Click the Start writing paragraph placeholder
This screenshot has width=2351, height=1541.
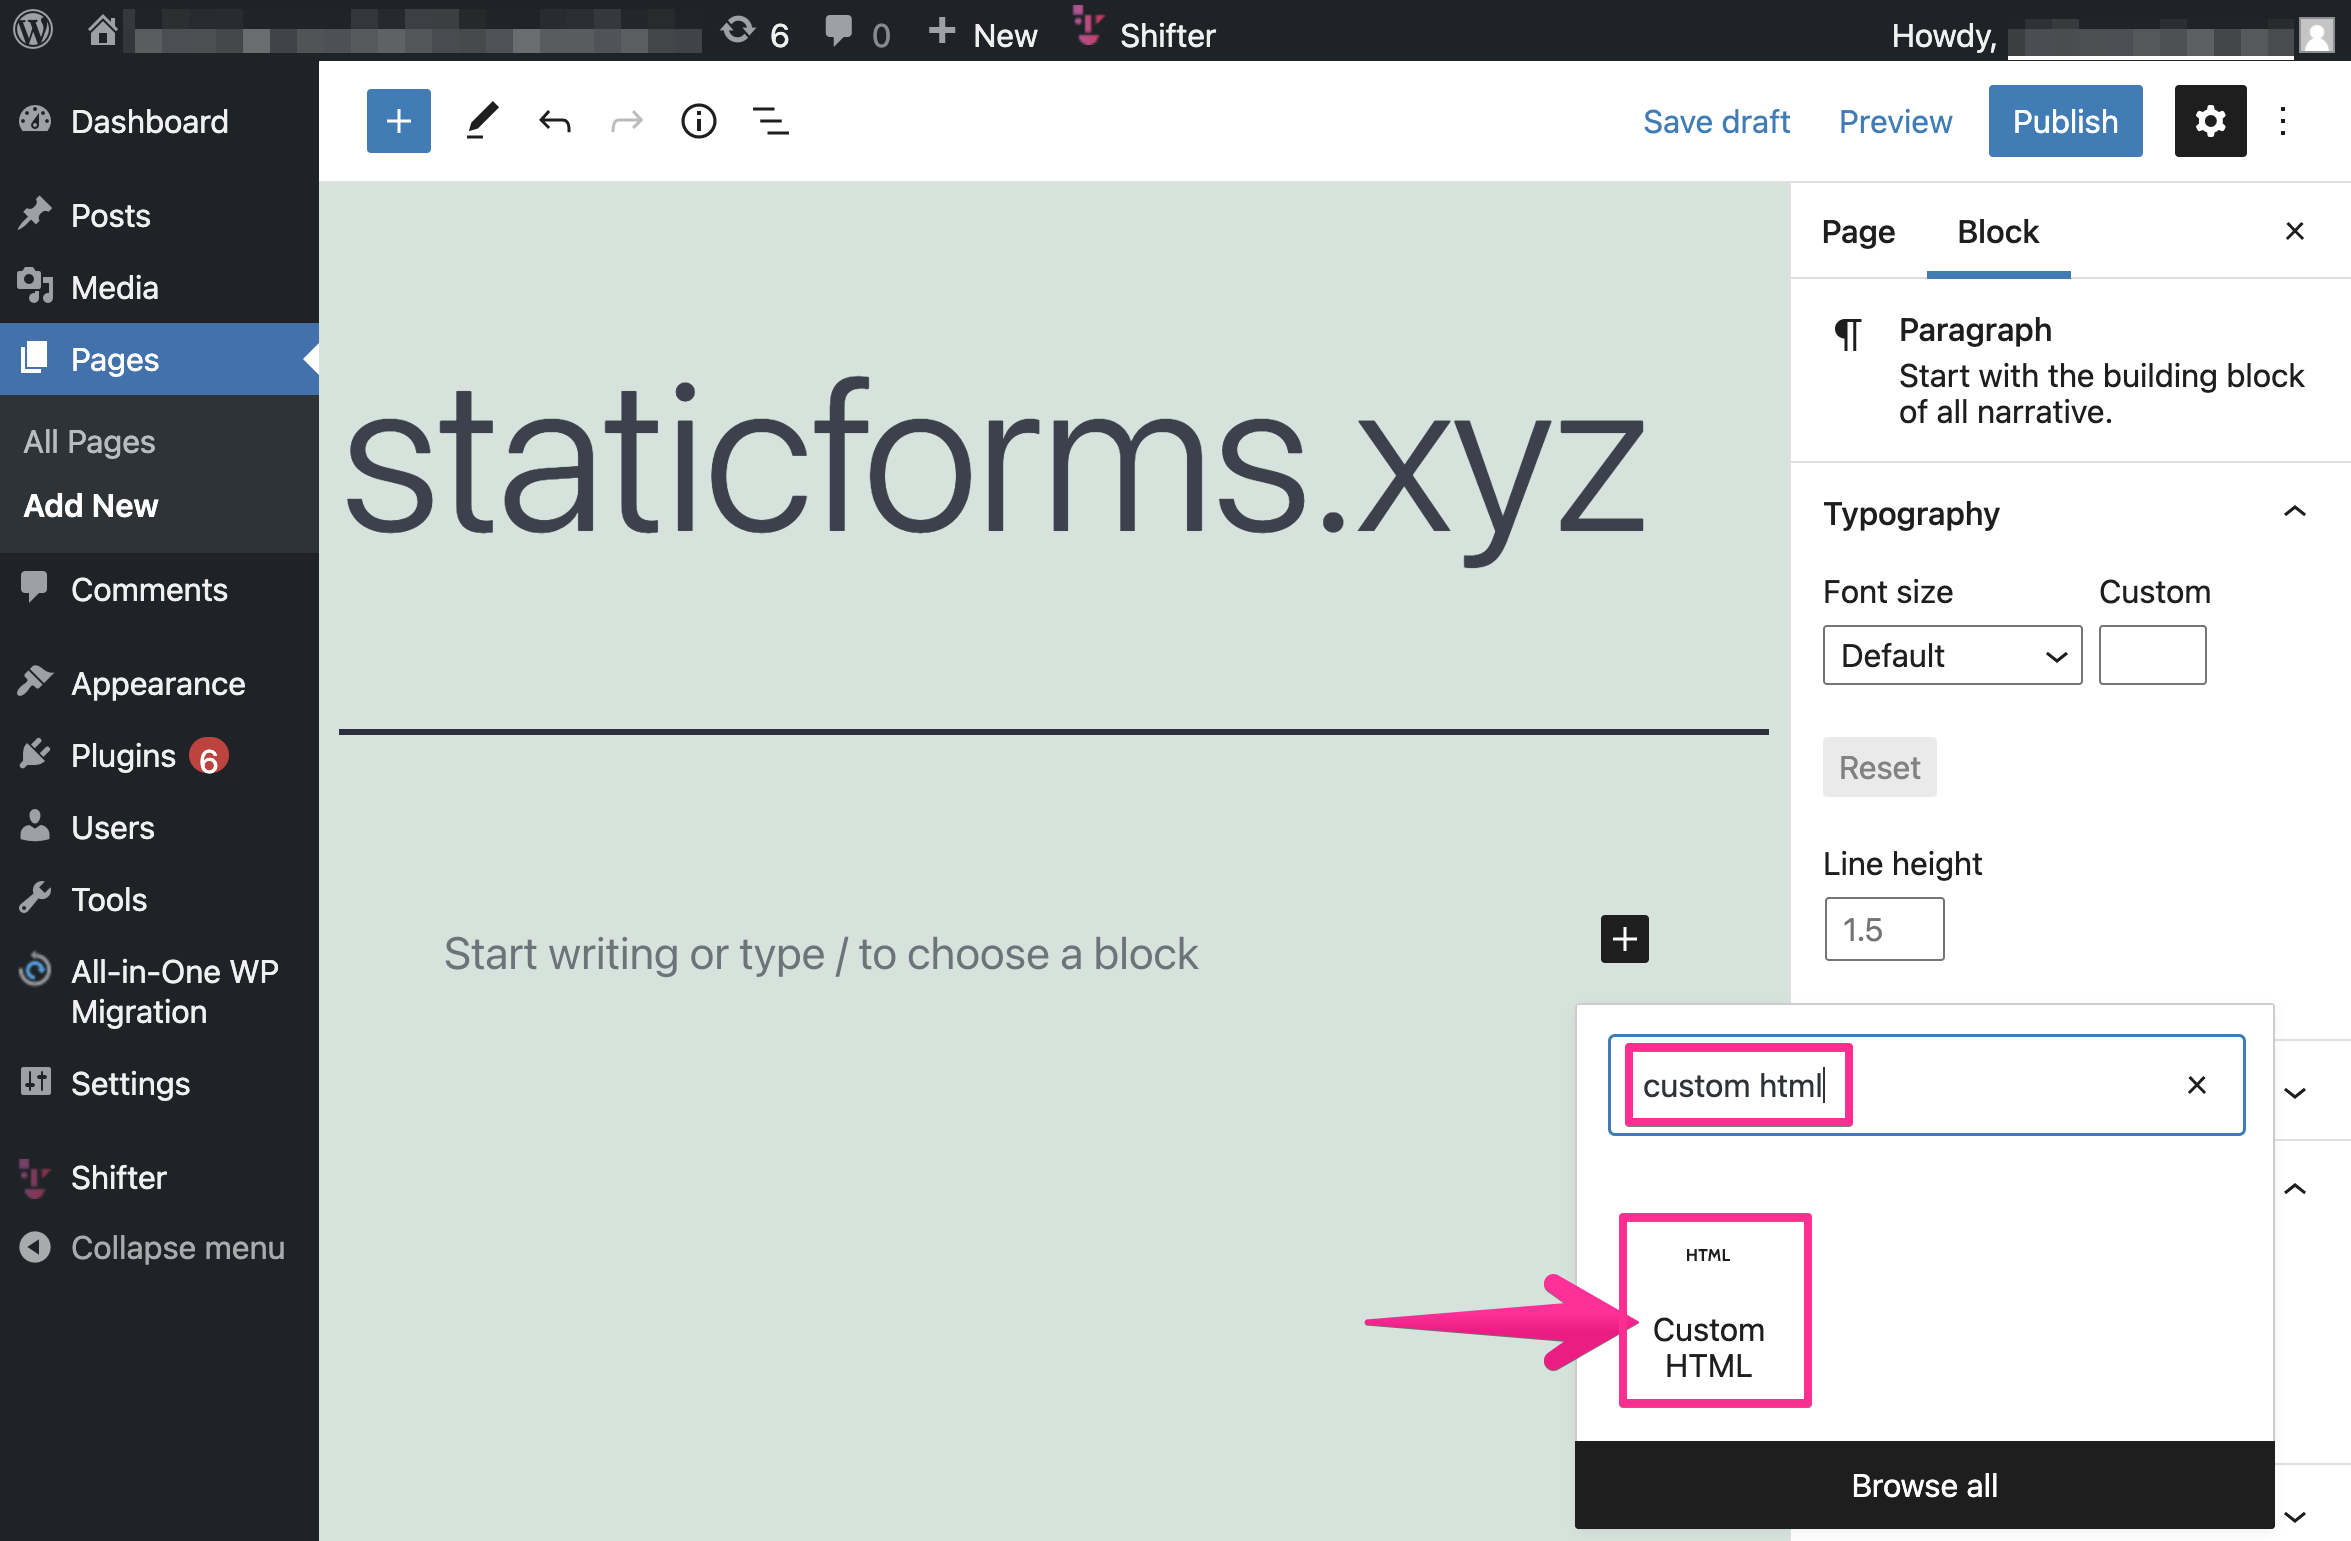(x=820, y=953)
